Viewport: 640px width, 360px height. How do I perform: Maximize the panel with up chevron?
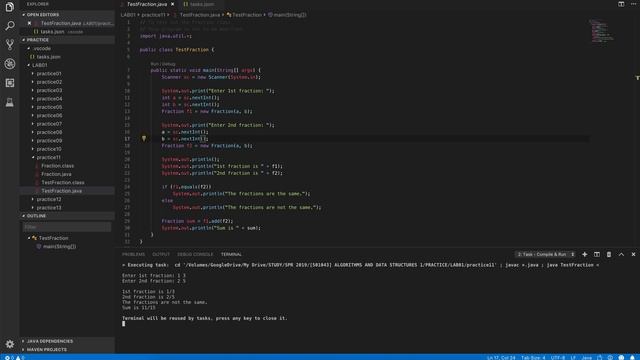tap(621, 254)
